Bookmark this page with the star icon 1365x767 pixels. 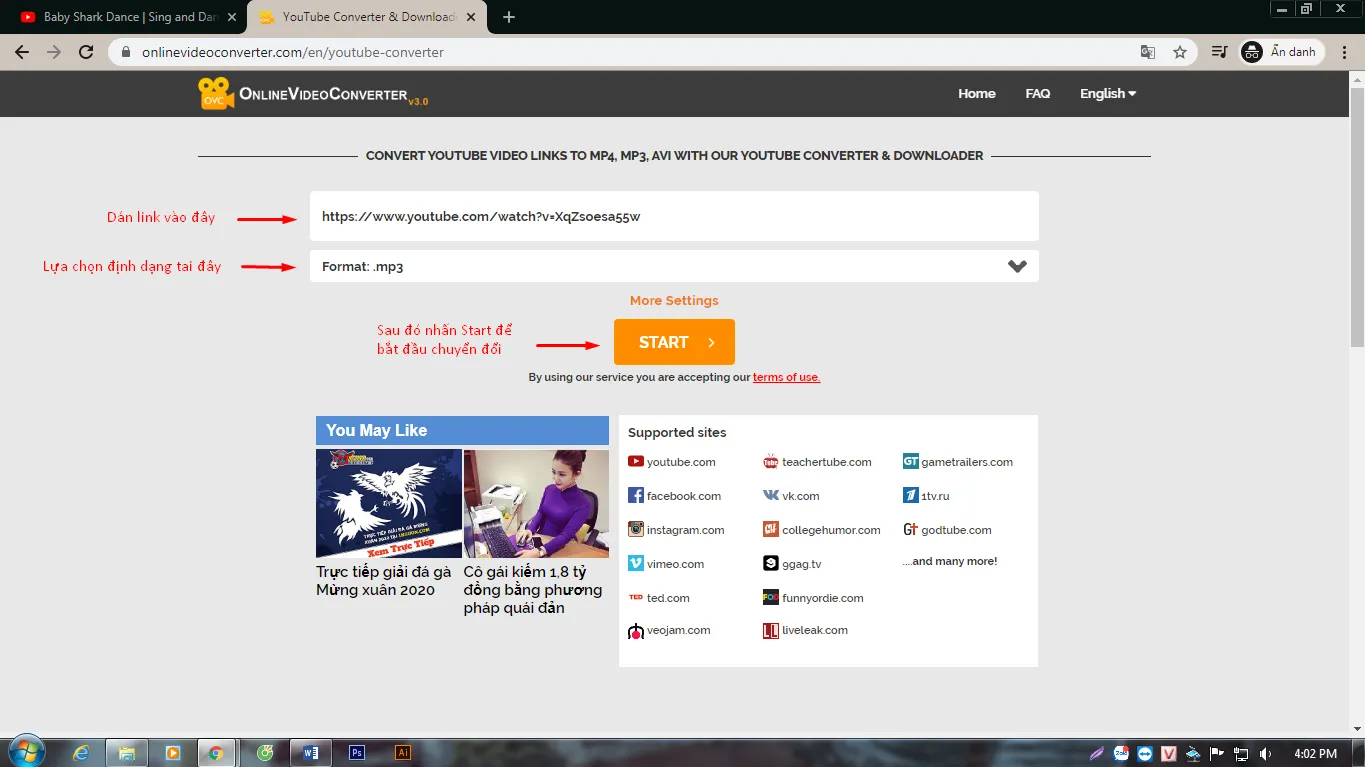tap(1180, 52)
